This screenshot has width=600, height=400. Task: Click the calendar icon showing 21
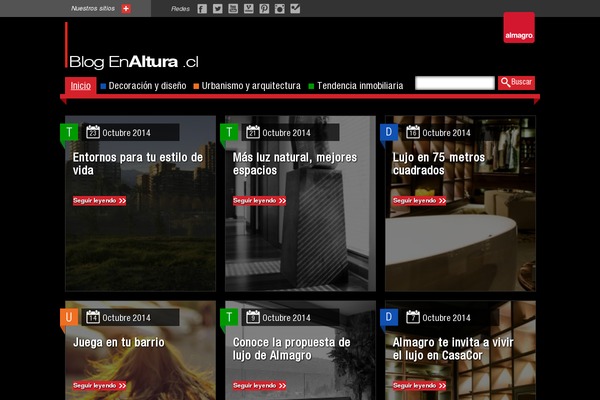point(253,132)
